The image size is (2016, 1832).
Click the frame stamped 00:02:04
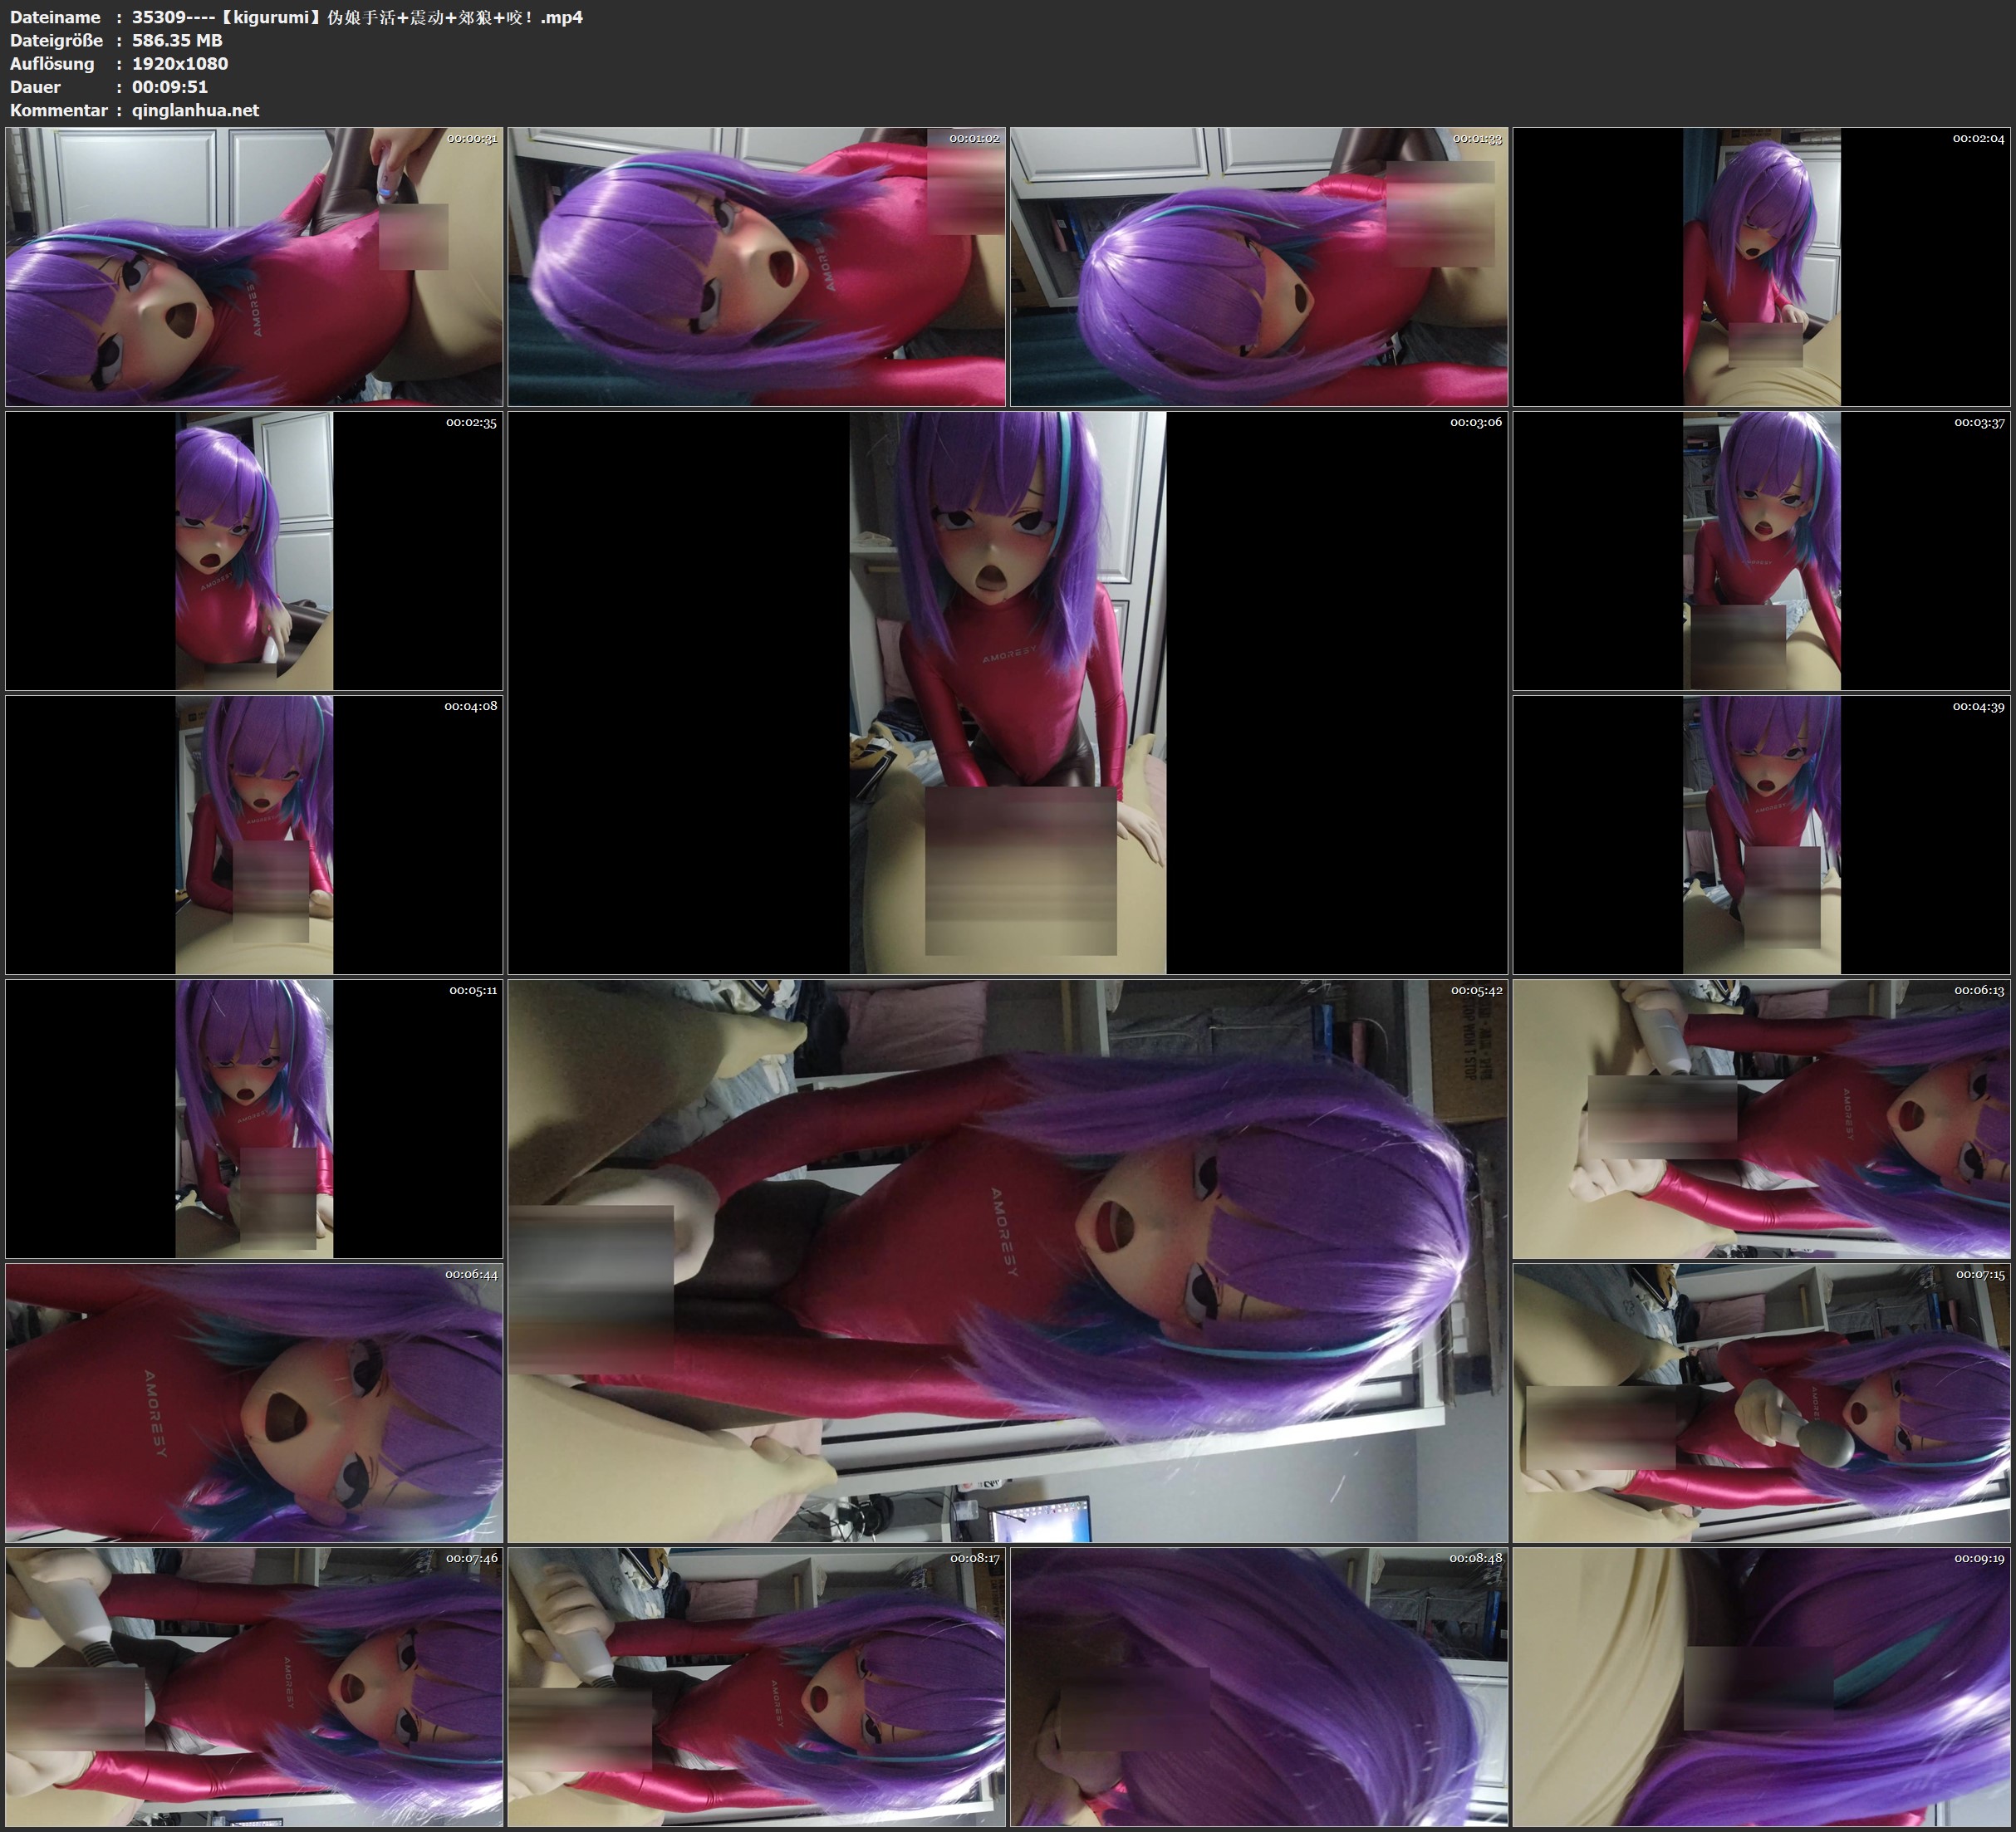tap(1761, 266)
